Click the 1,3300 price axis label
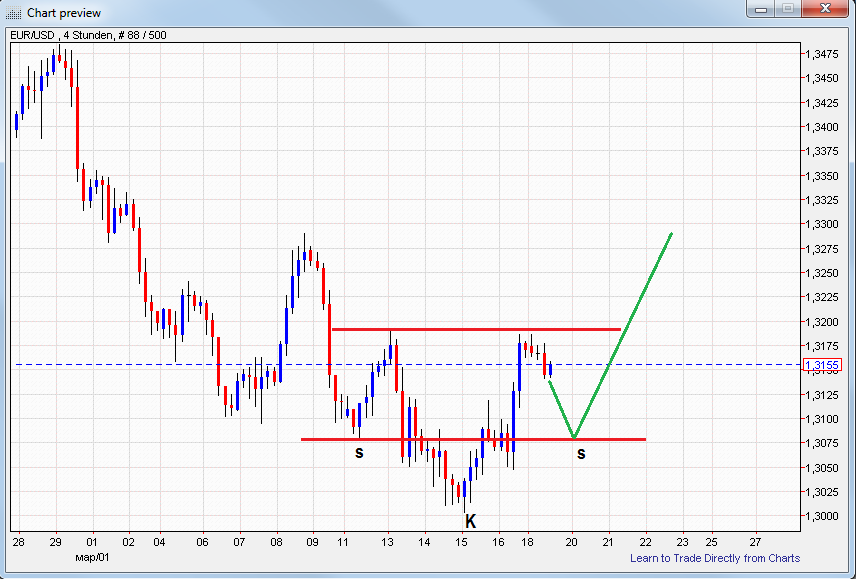Screen dimensions: 856x579 point(823,224)
